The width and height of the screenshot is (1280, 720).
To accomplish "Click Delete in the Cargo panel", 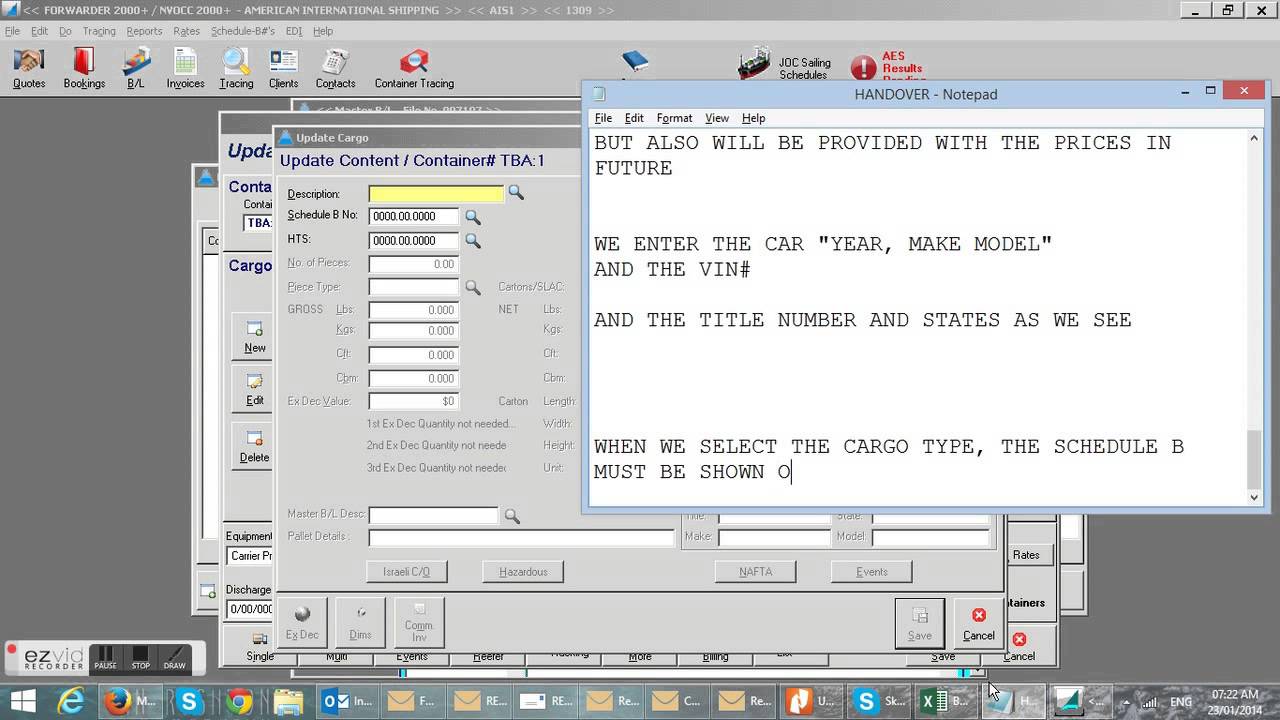I will click(255, 447).
